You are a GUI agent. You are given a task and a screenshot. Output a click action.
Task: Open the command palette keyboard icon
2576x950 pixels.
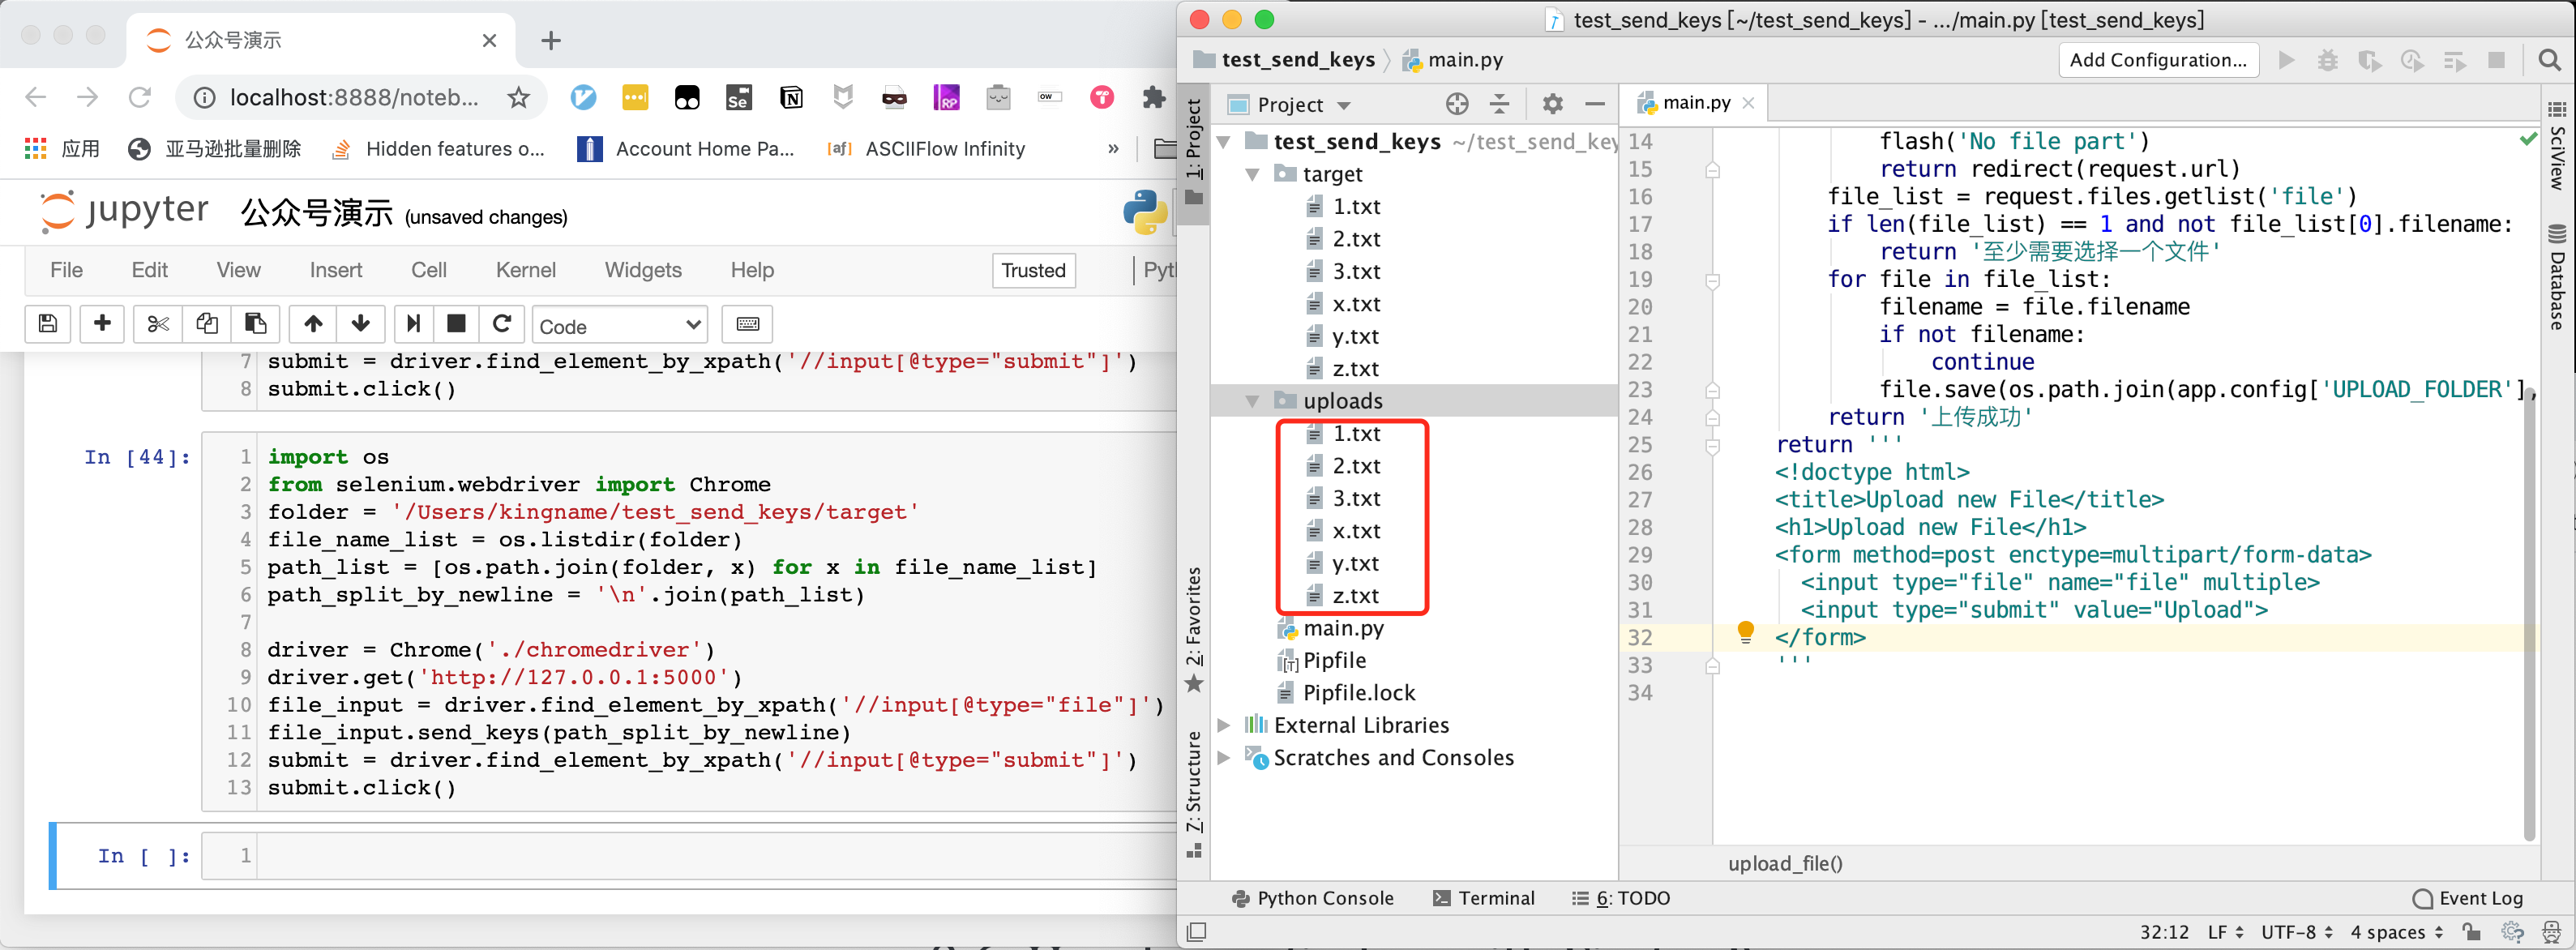(x=747, y=324)
